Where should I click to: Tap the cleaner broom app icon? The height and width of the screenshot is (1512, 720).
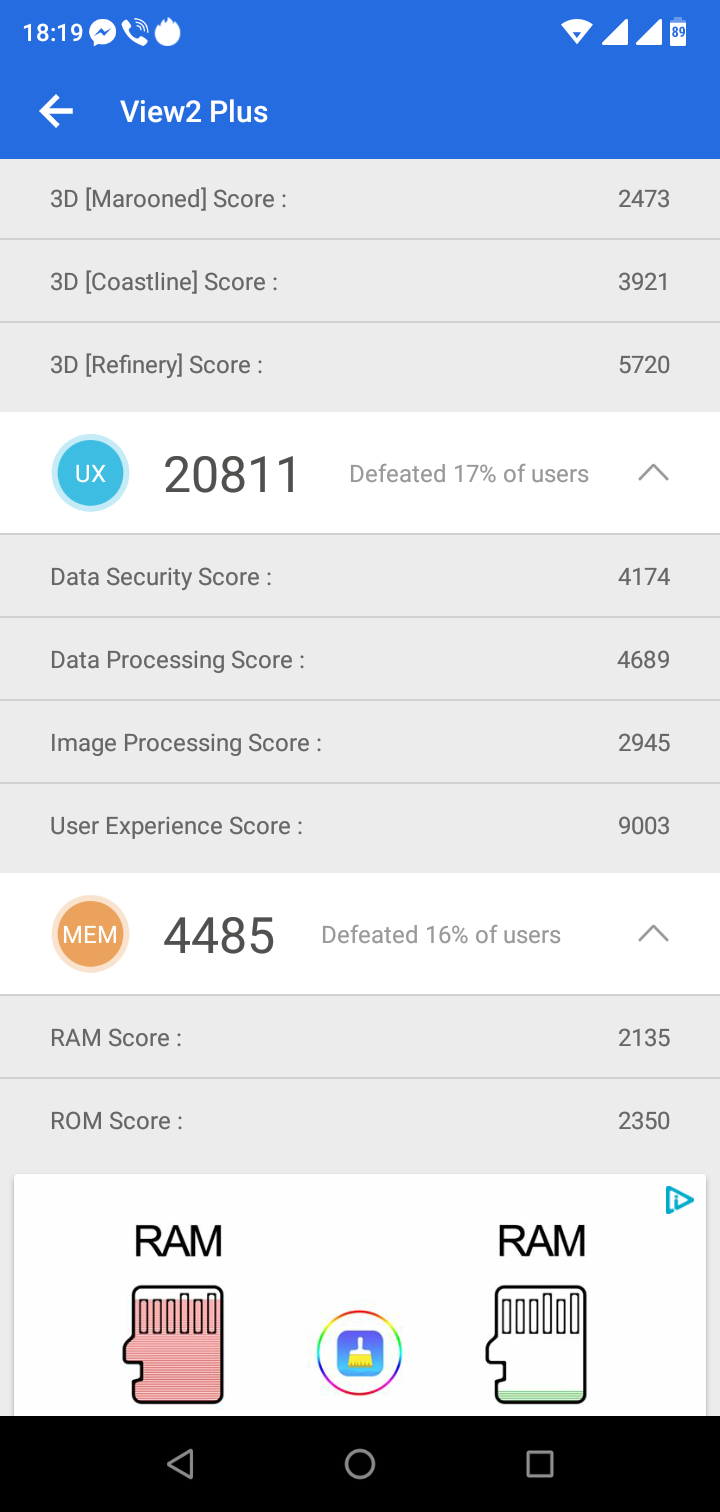click(359, 1353)
